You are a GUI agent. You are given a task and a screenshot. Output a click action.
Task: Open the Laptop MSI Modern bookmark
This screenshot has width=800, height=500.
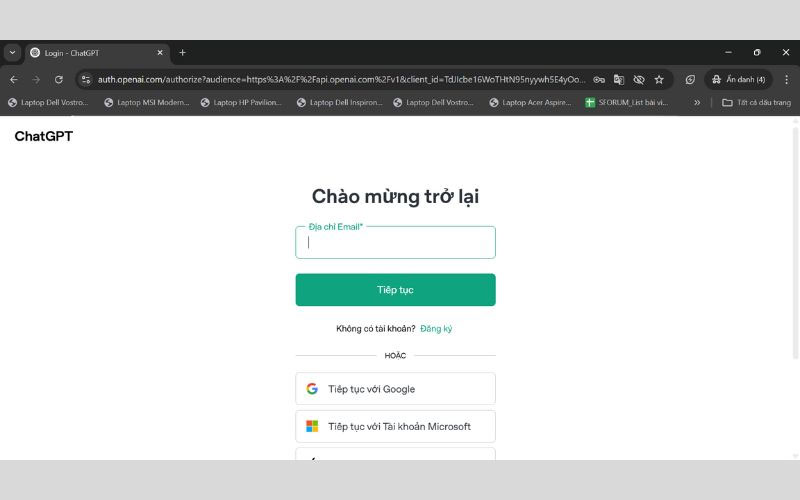coord(146,103)
